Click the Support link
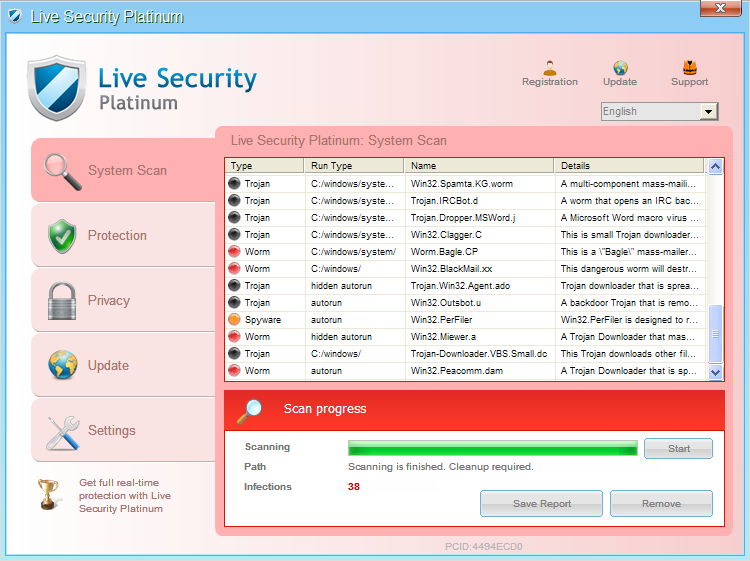Viewport: 750px width, 561px height. pyautogui.click(x=689, y=82)
